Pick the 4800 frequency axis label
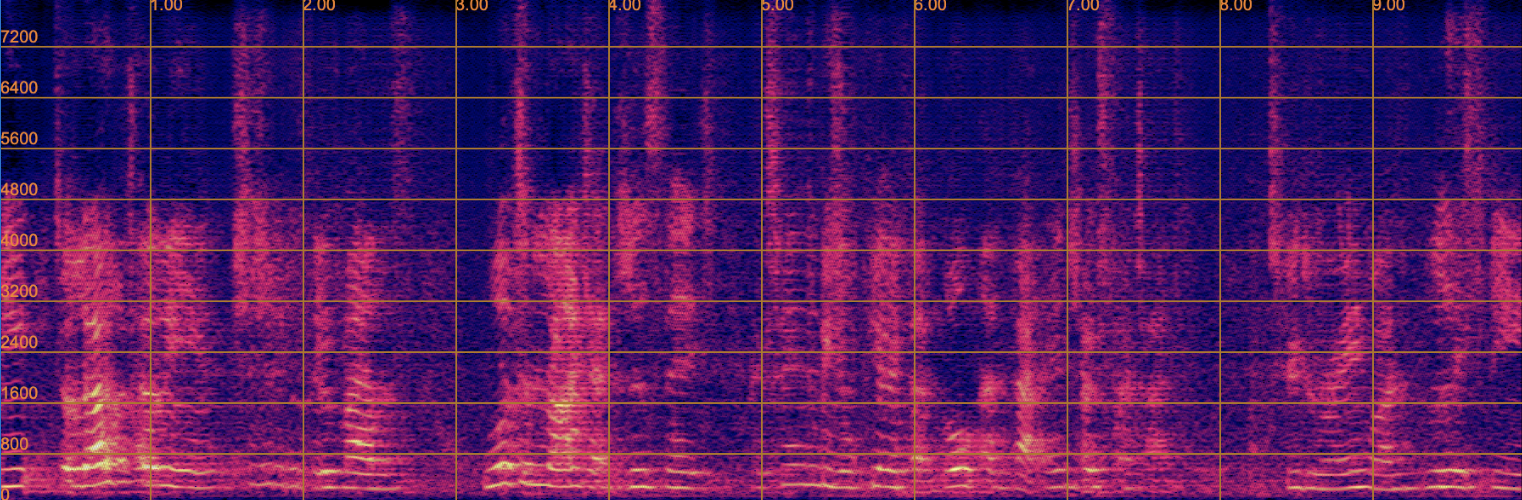Screen dimensions: 1522x500 tap(19, 189)
